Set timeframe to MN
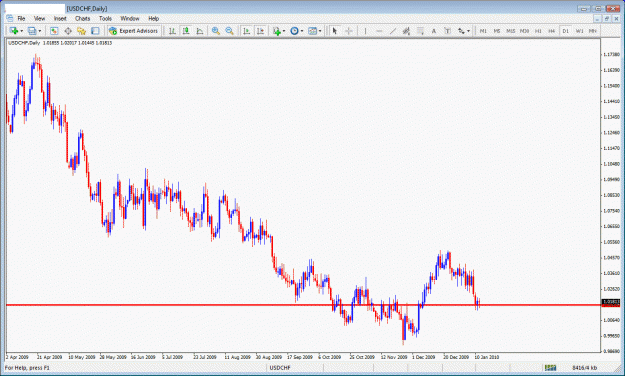This screenshot has width=625, height=376. coord(593,31)
